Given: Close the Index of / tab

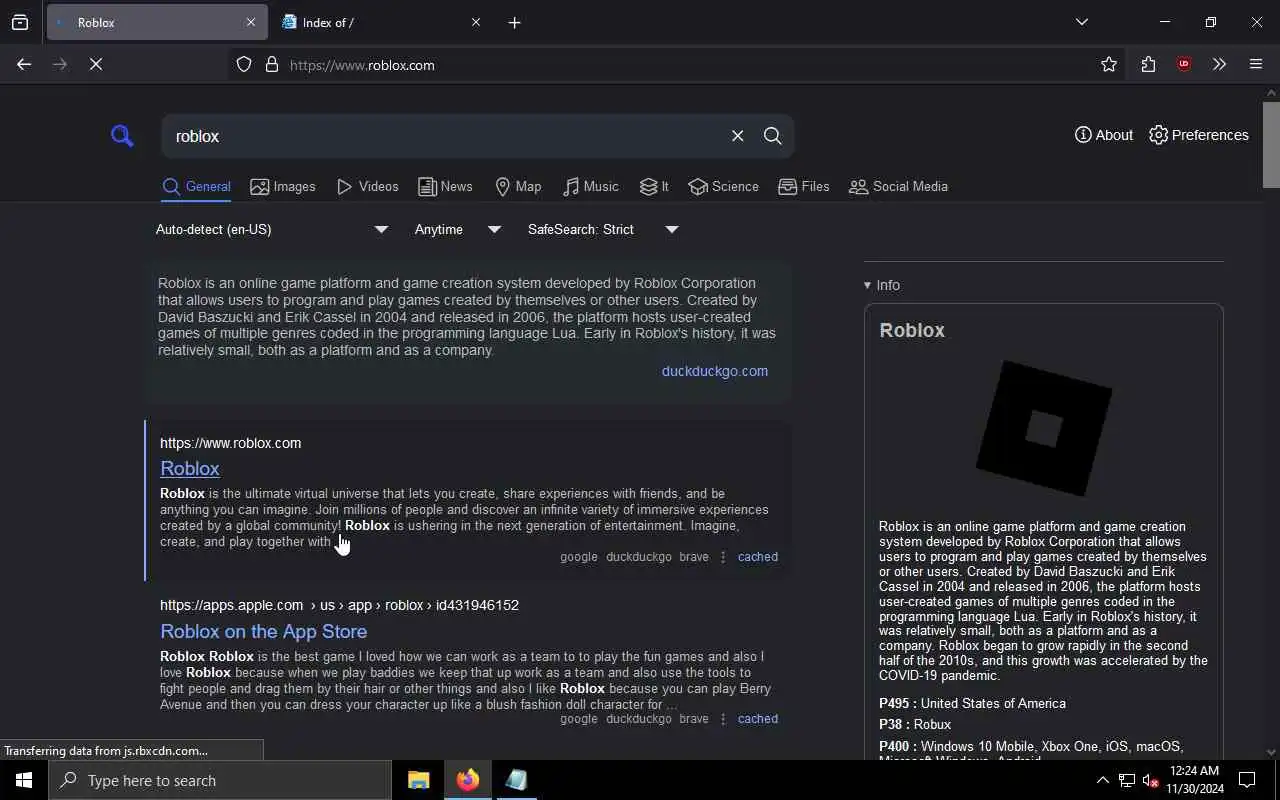Looking at the screenshot, I should 476,22.
